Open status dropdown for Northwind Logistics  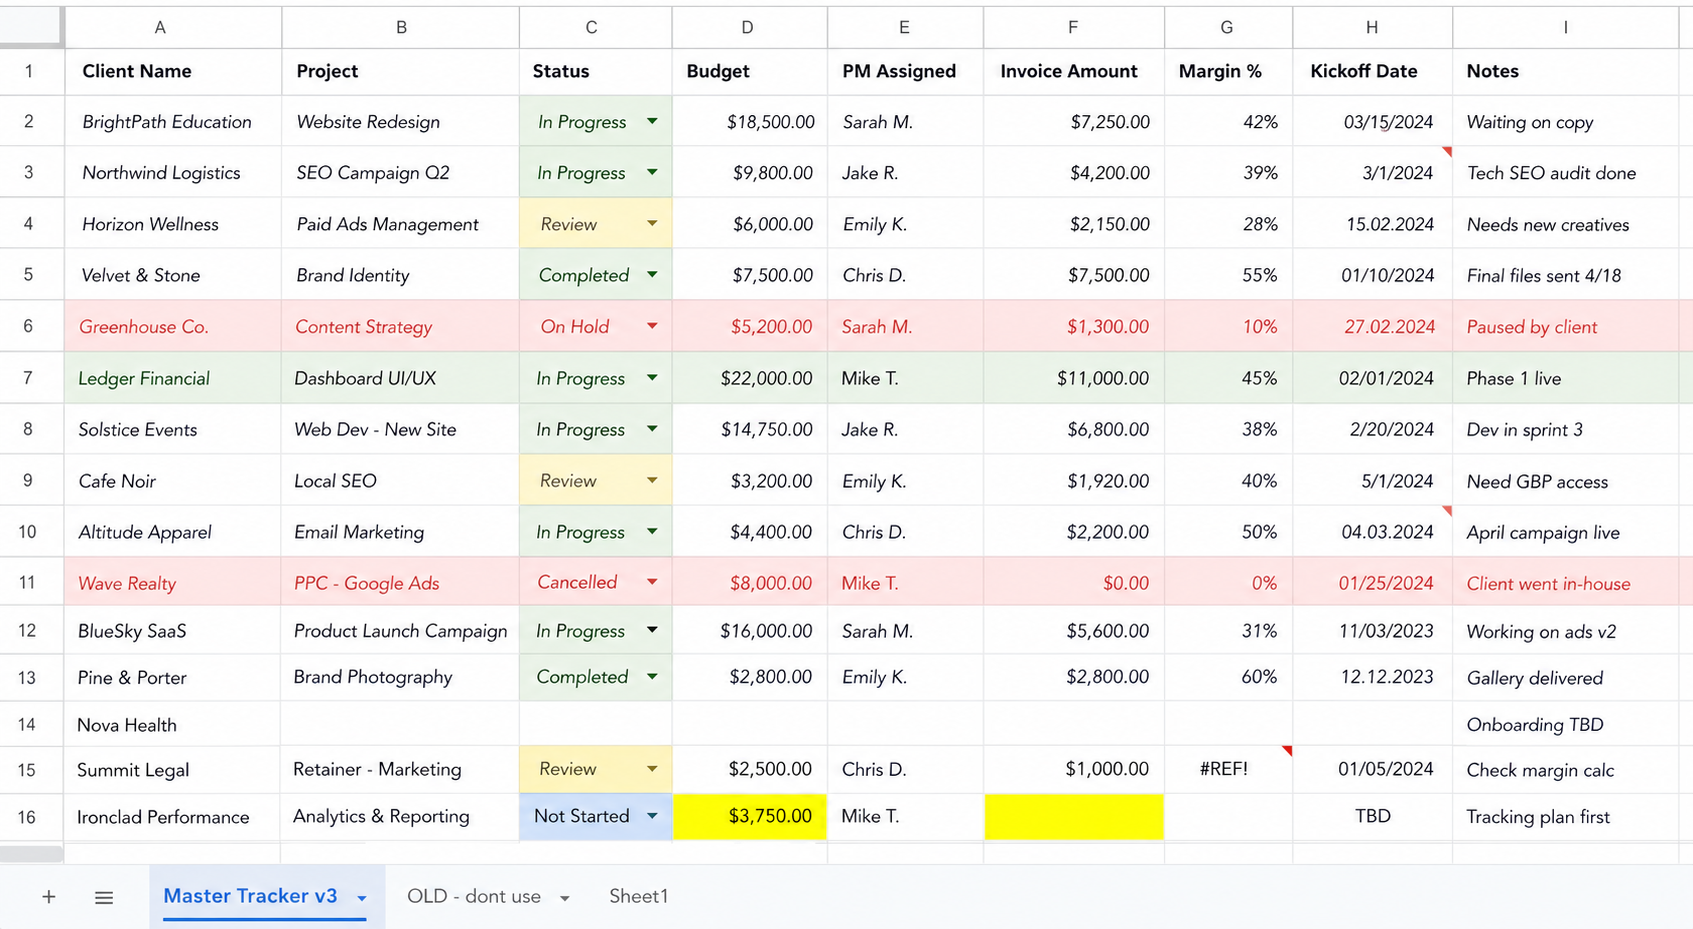(x=652, y=172)
